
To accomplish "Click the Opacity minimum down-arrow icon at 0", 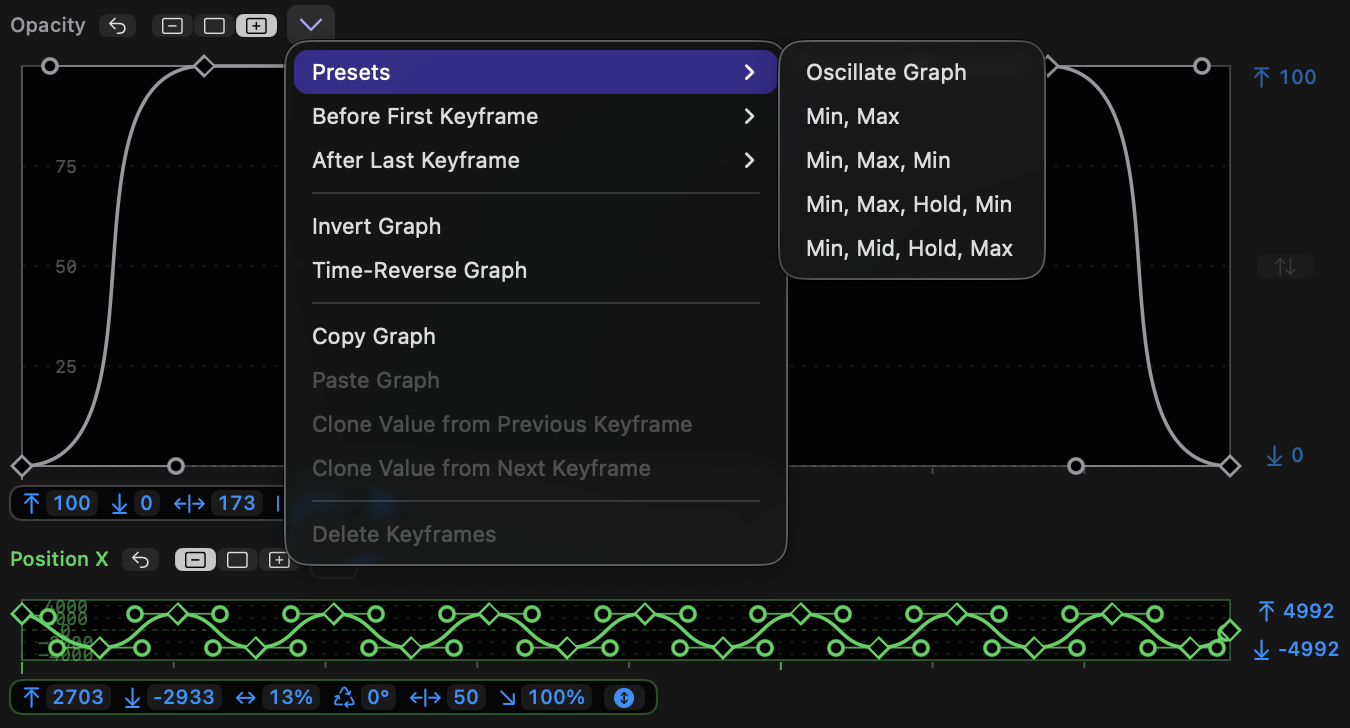I will [1274, 456].
